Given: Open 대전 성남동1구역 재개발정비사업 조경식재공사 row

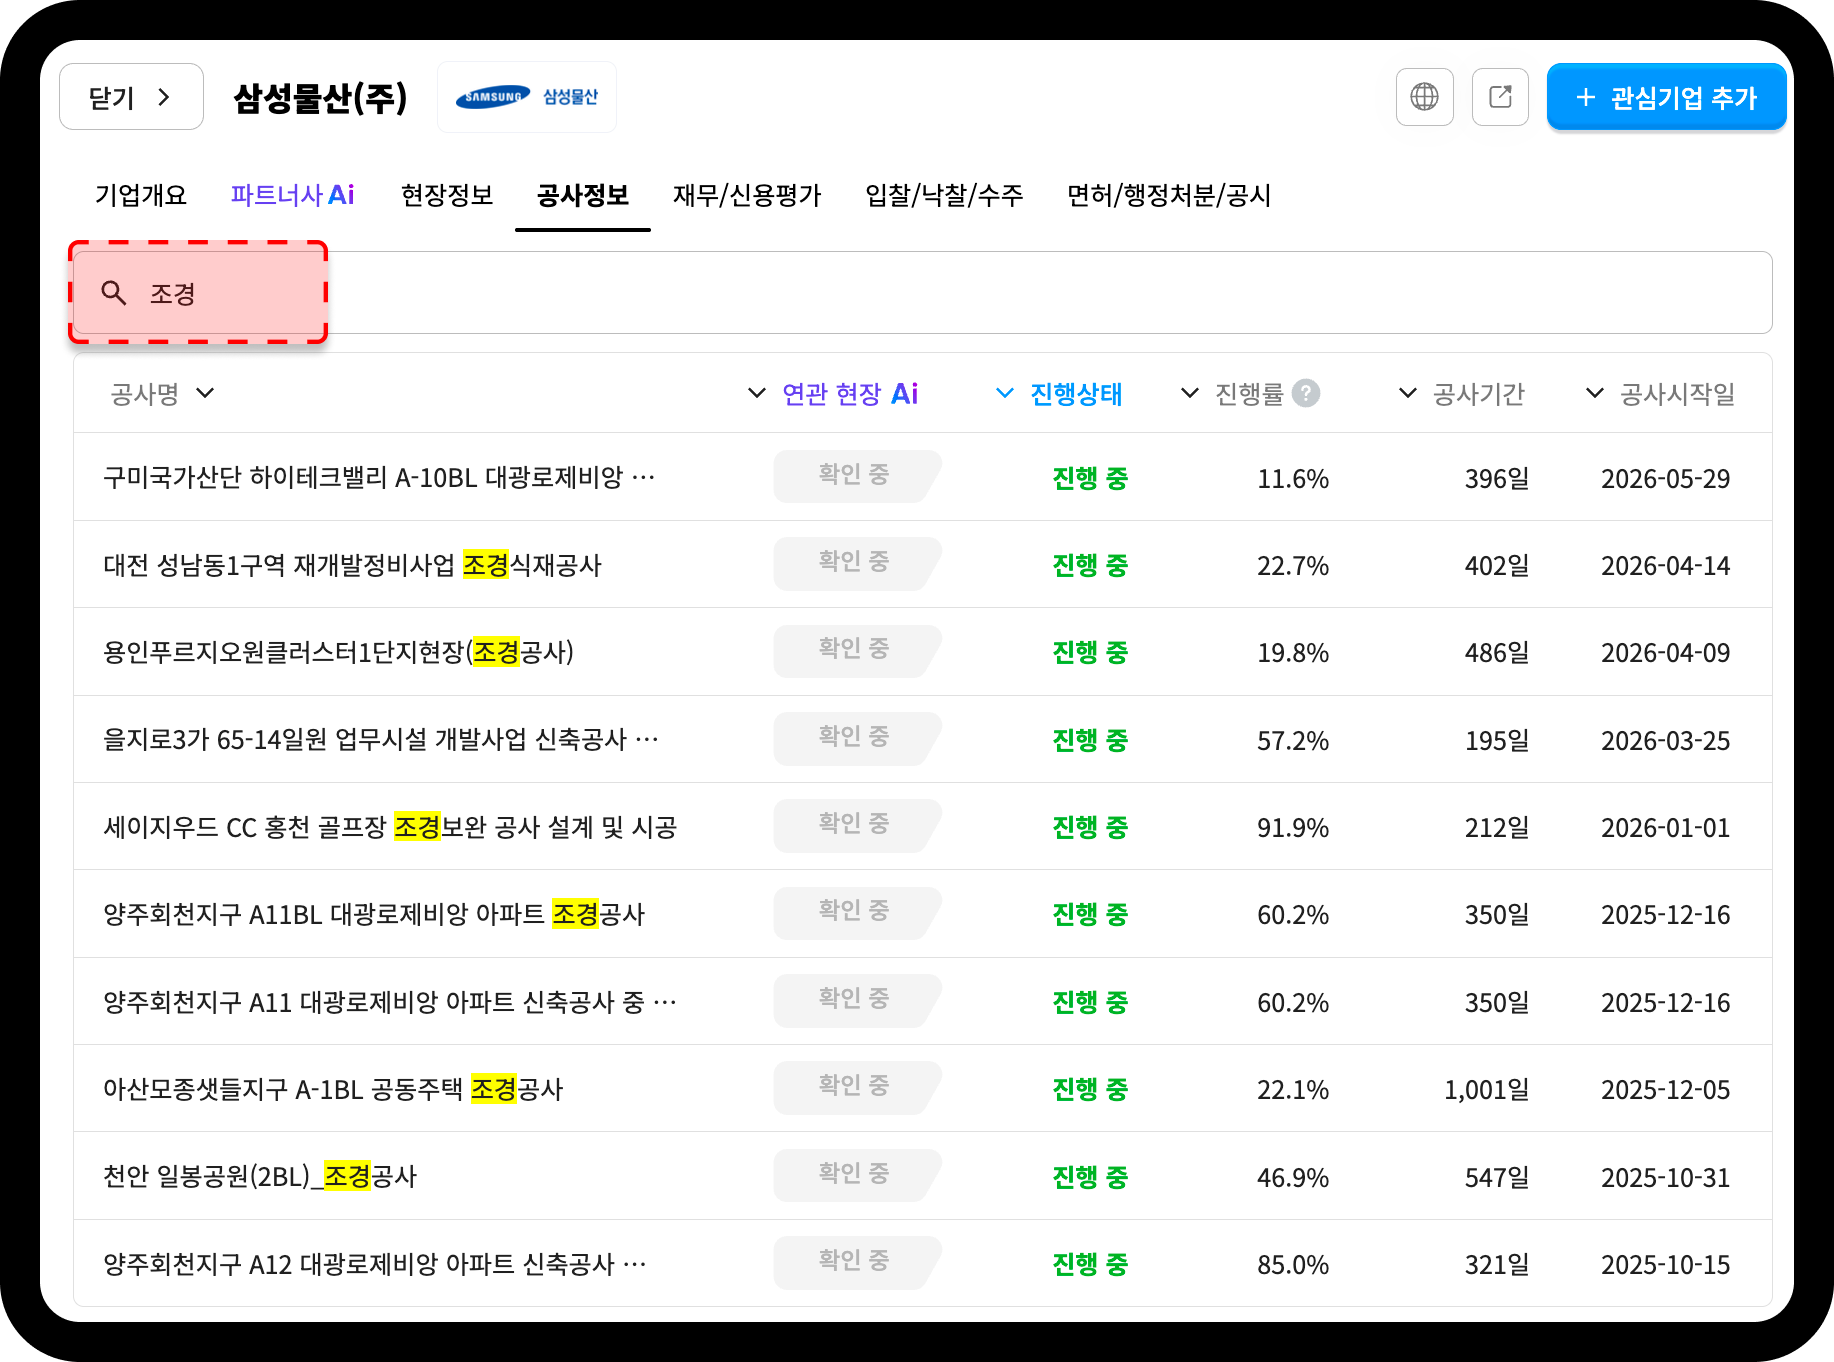Looking at the screenshot, I should [922, 565].
